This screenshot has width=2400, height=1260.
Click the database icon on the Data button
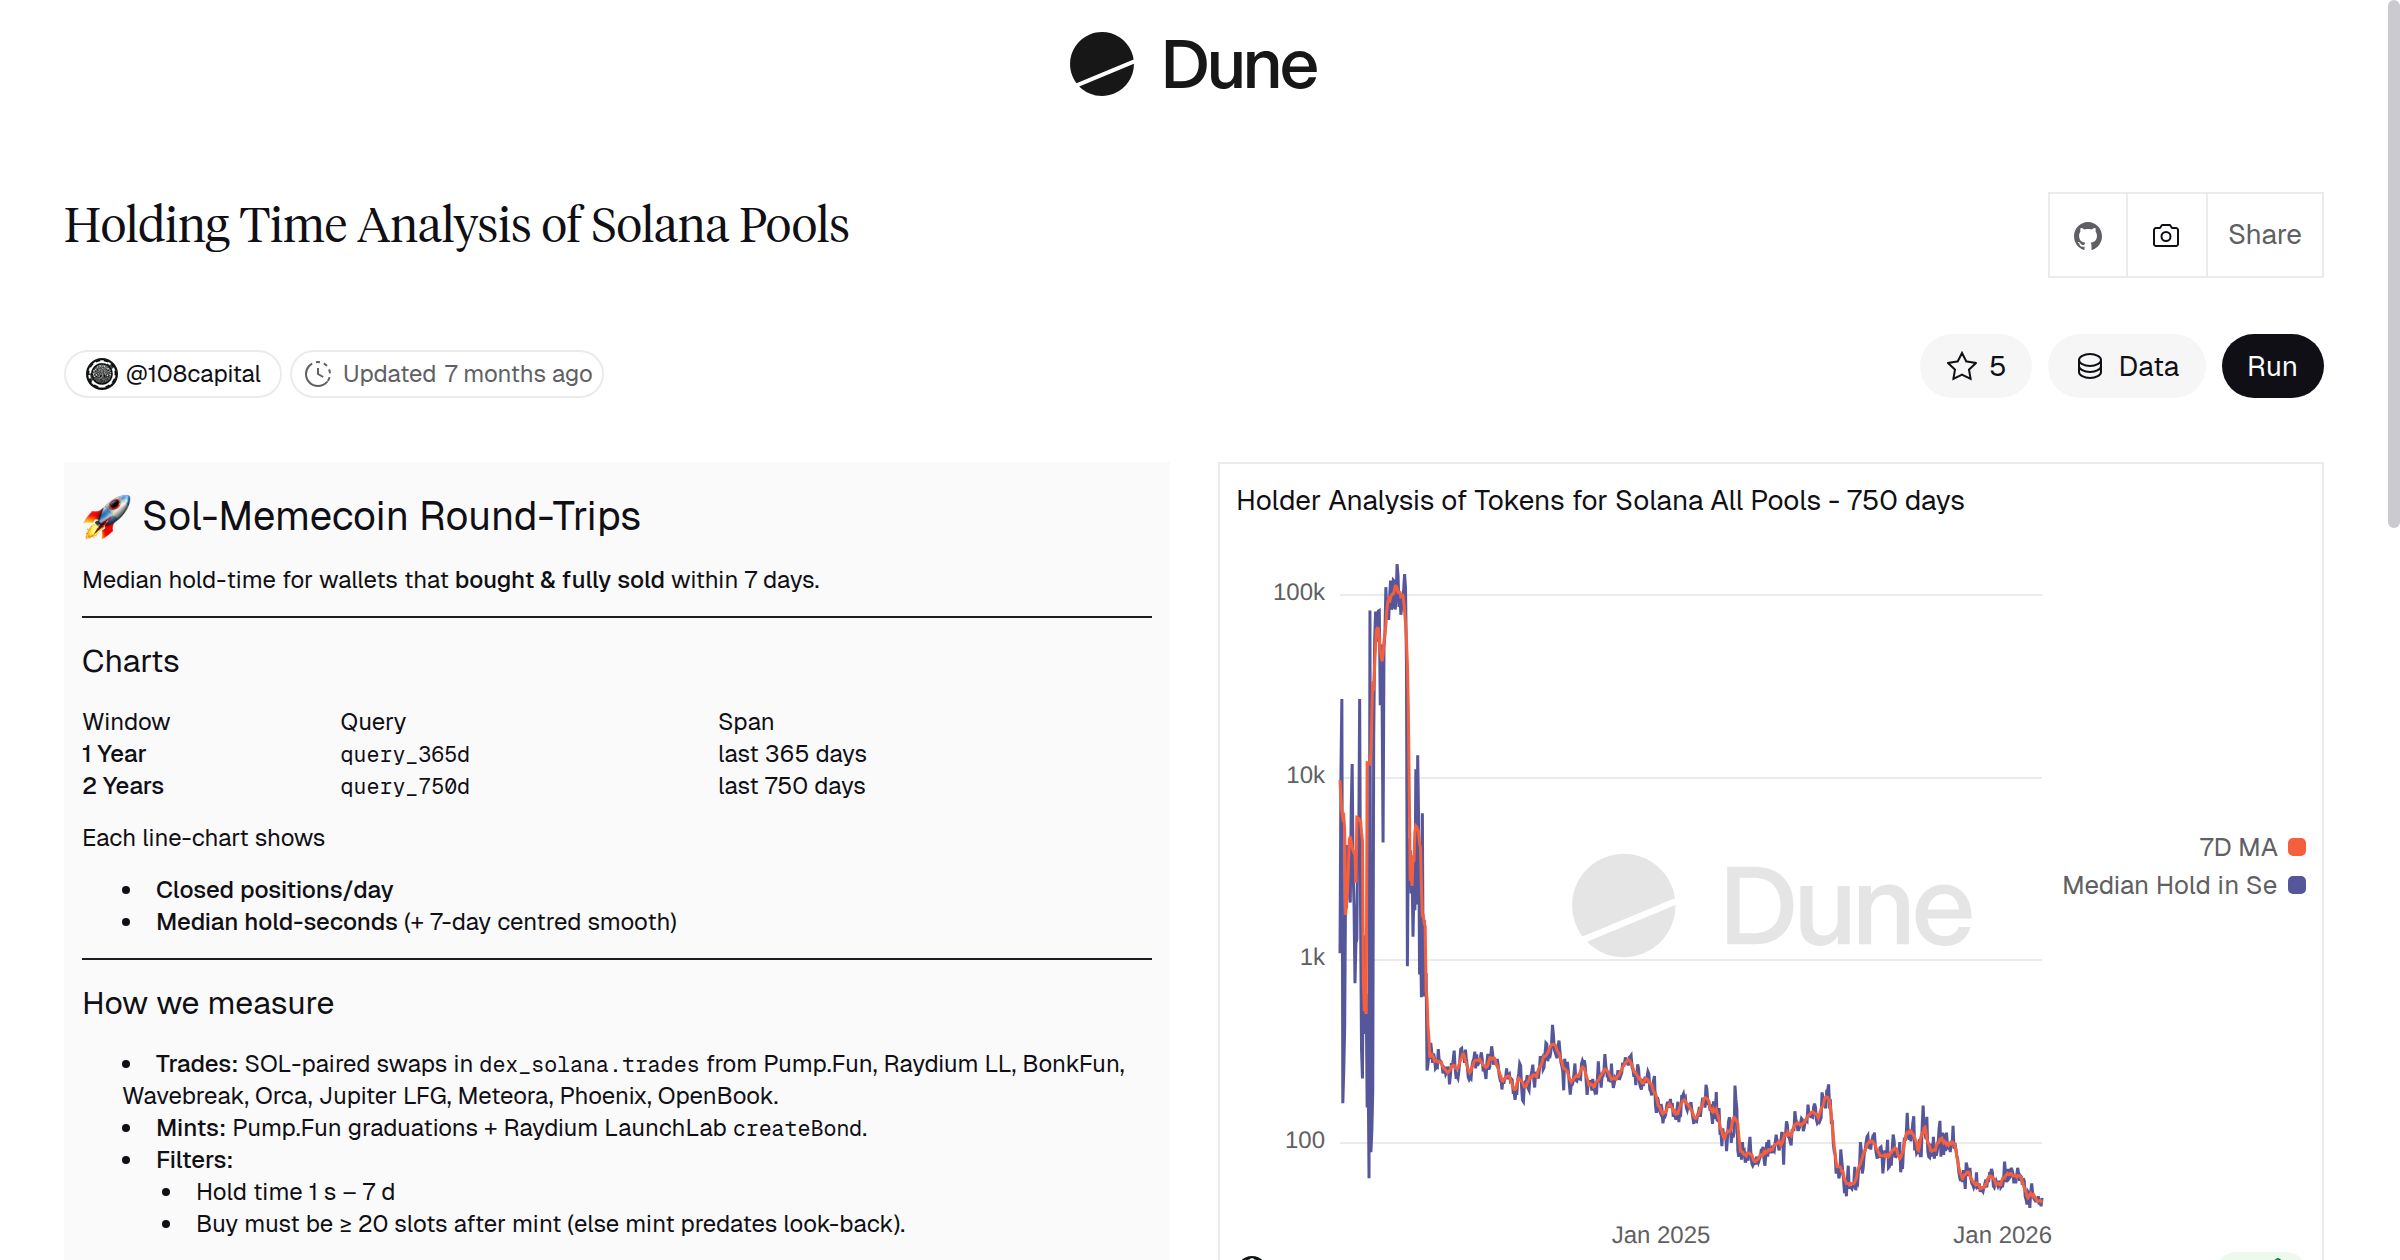point(2090,366)
